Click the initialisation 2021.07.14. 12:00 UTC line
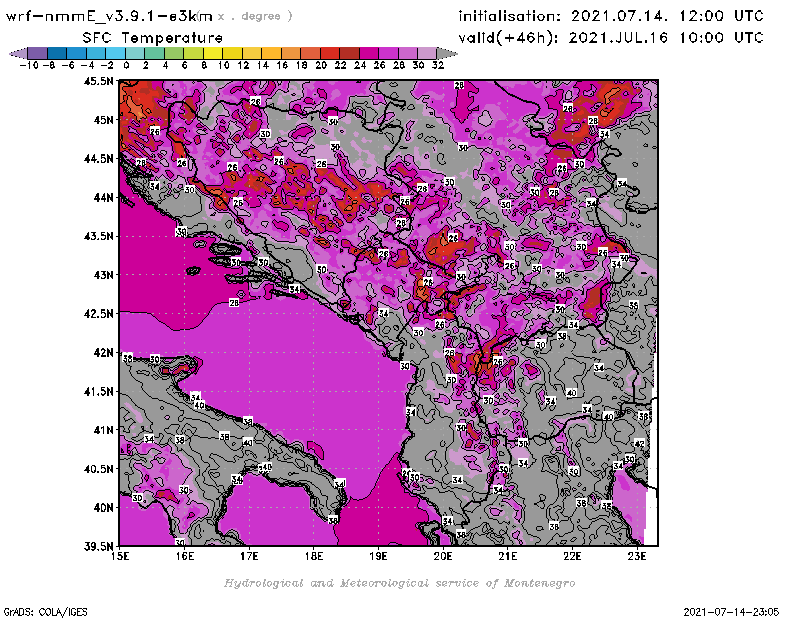 click(x=611, y=16)
